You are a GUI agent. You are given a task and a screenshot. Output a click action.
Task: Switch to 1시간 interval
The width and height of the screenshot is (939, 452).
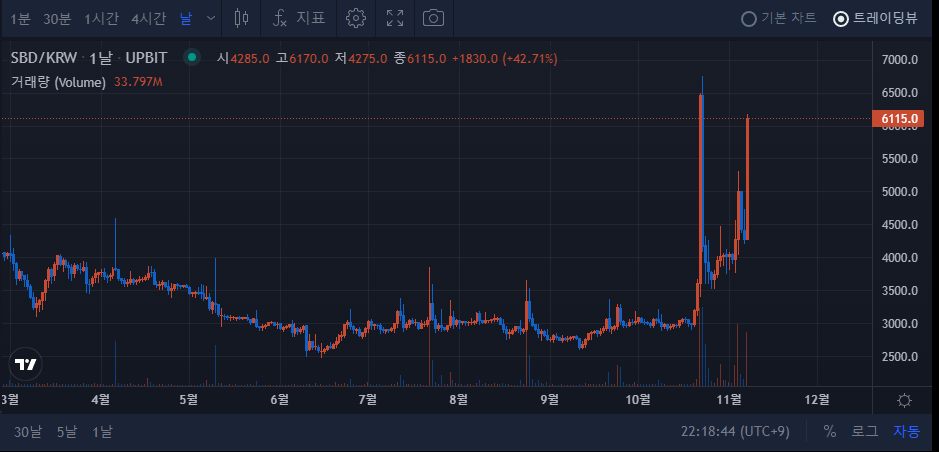coord(101,19)
